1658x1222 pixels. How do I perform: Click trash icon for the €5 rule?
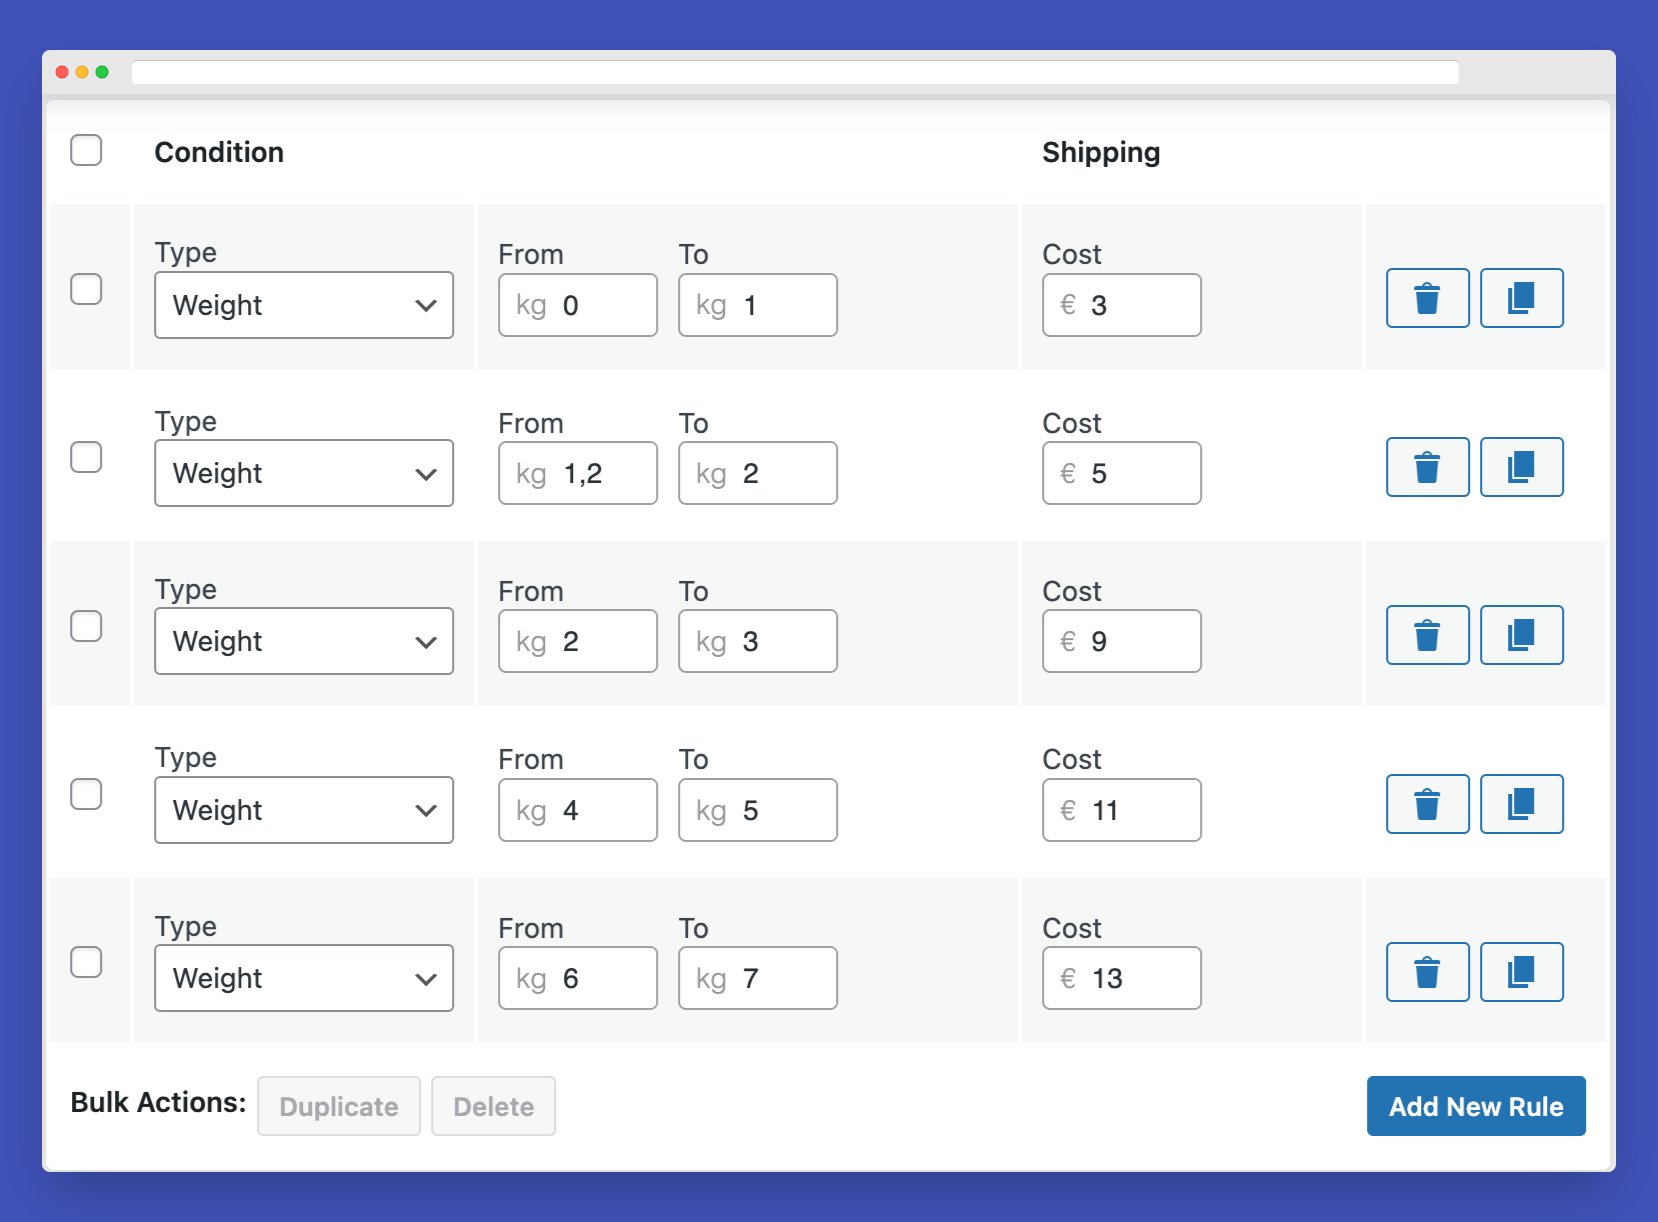coord(1427,467)
